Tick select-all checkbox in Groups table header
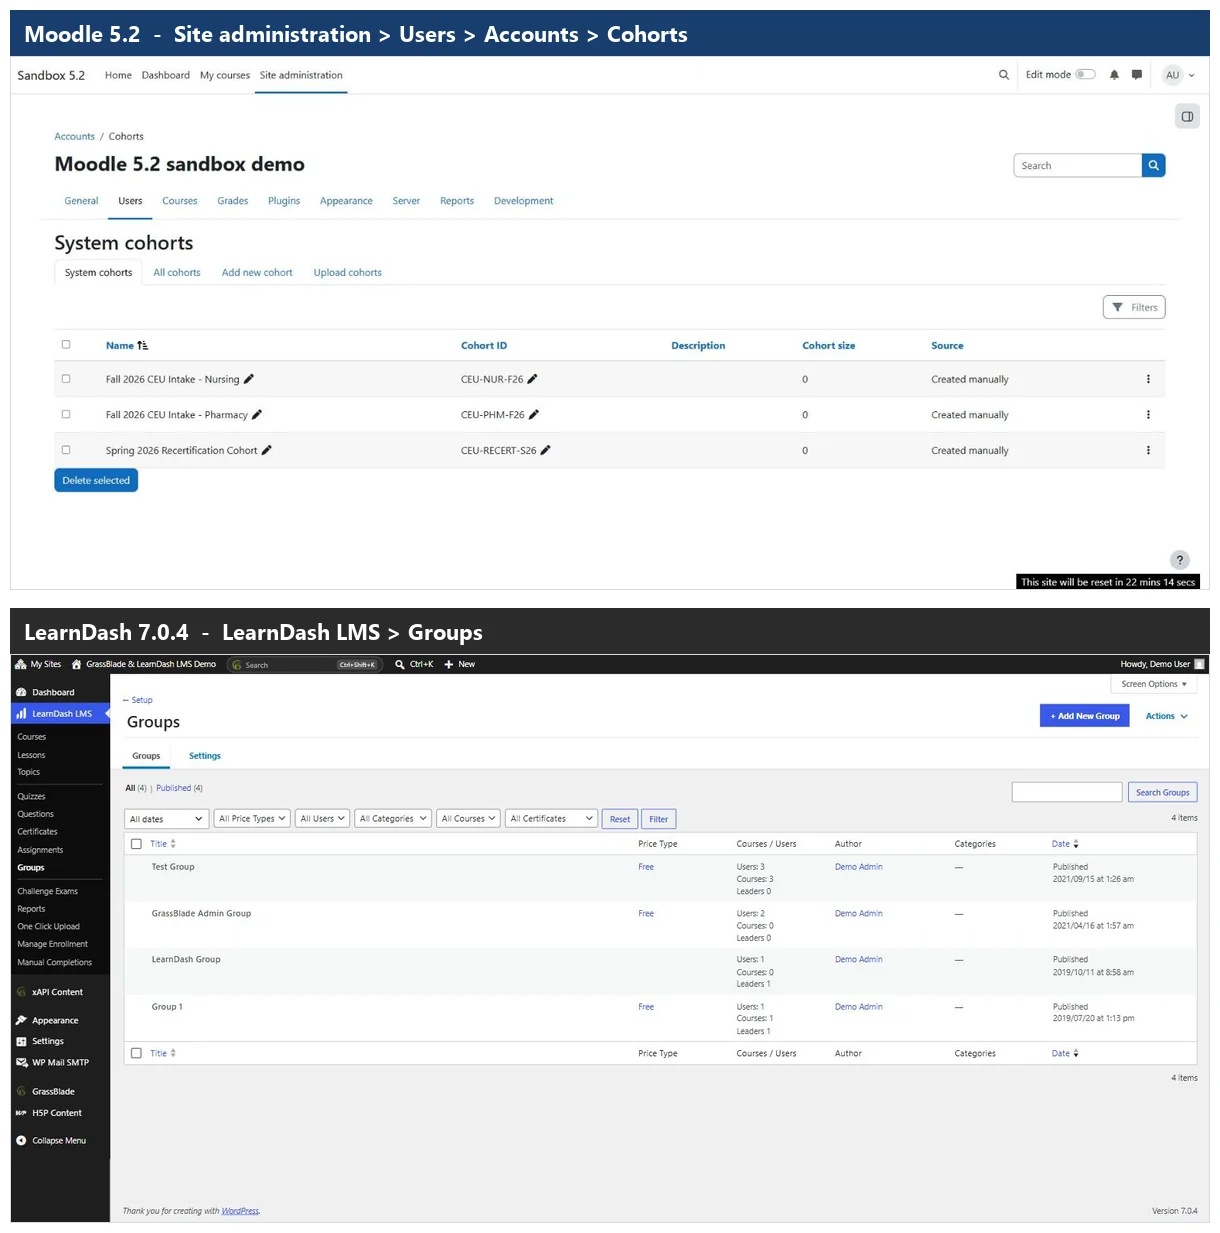This screenshot has width=1220, height=1233. pyautogui.click(x=136, y=844)
